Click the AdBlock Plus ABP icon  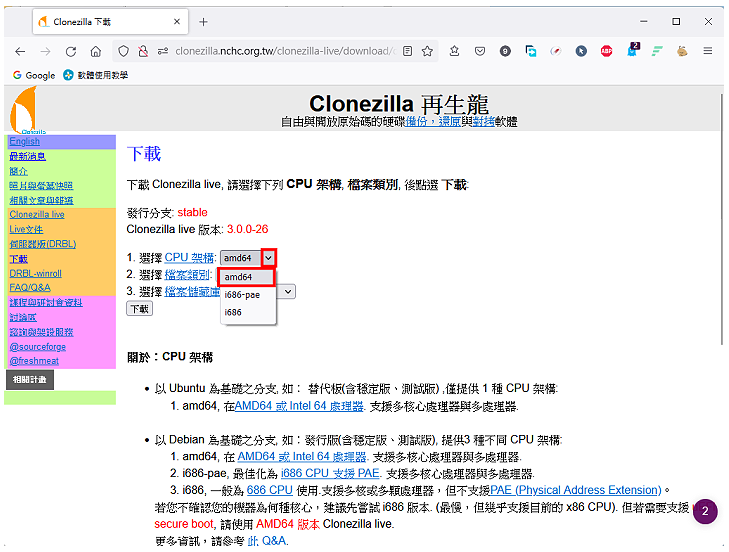606,51
